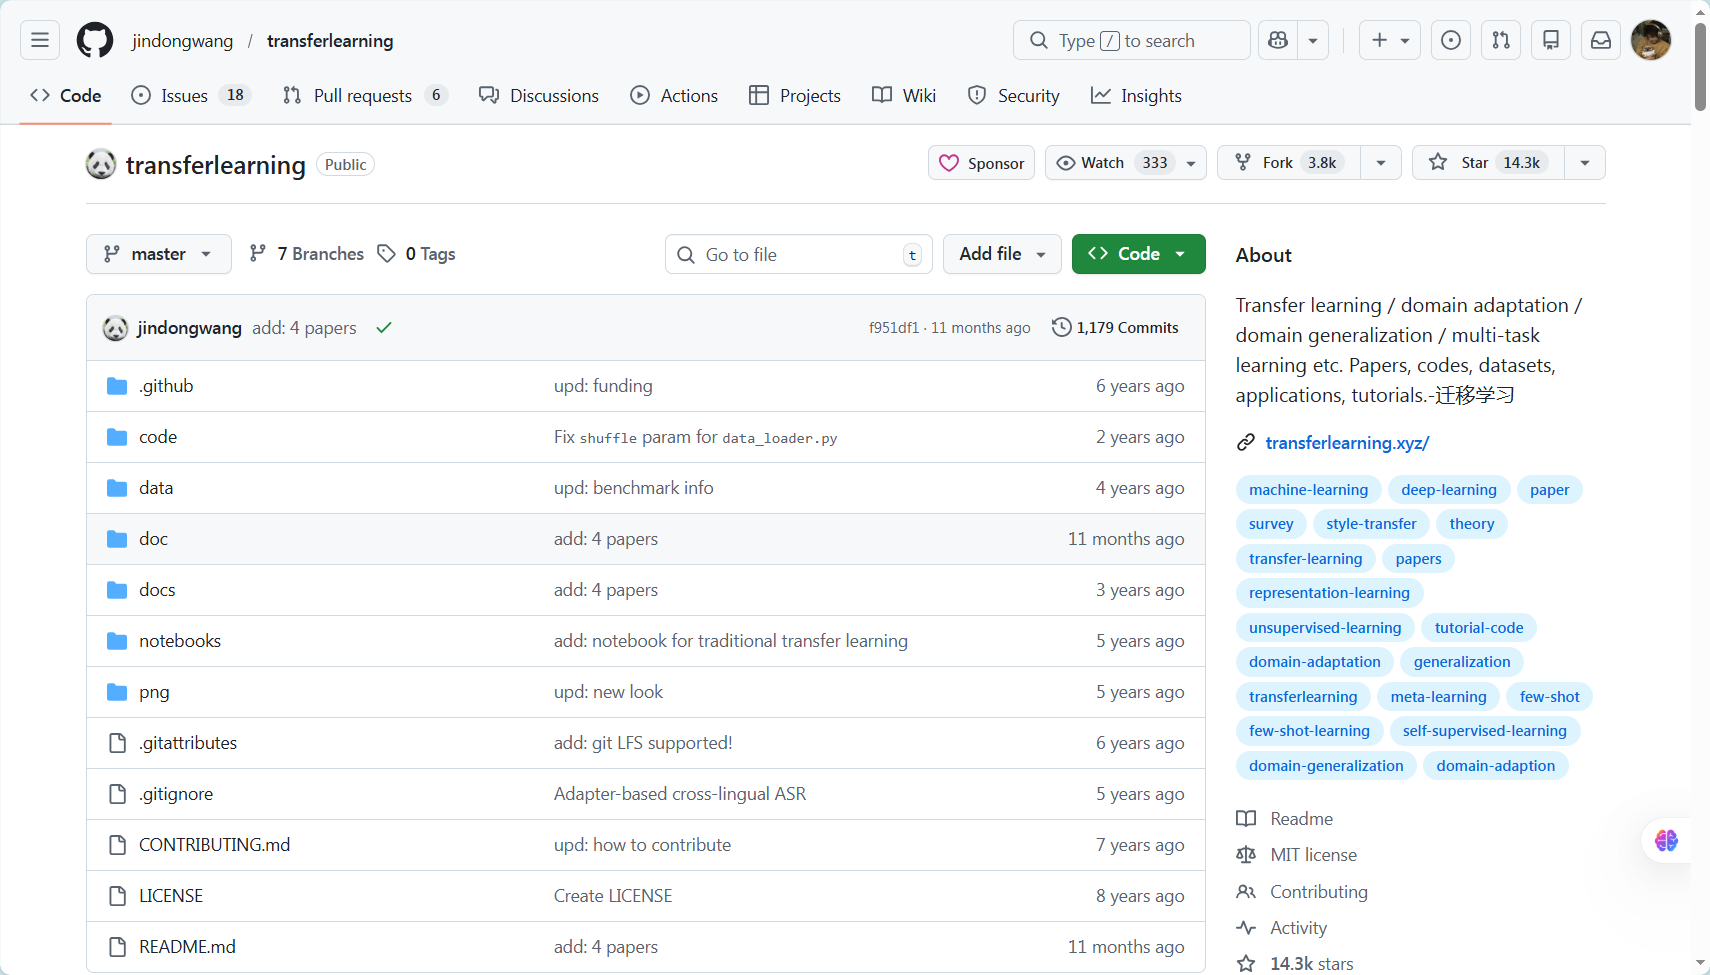This screenshot has height=975, width=1710.
Task: Fork the repository
Action: point(1289,163)
